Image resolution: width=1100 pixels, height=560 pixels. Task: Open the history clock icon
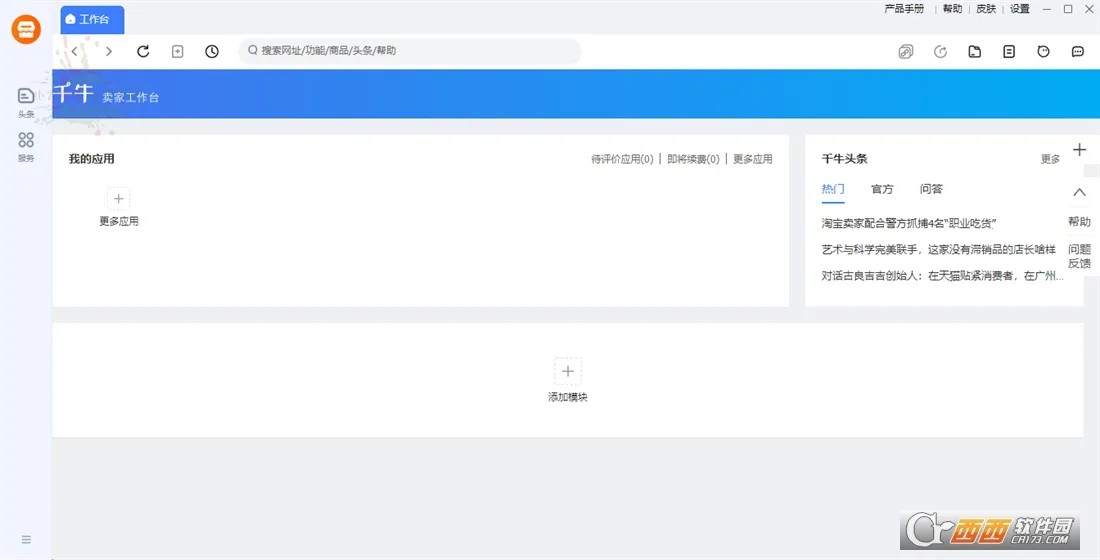(212, 51)
